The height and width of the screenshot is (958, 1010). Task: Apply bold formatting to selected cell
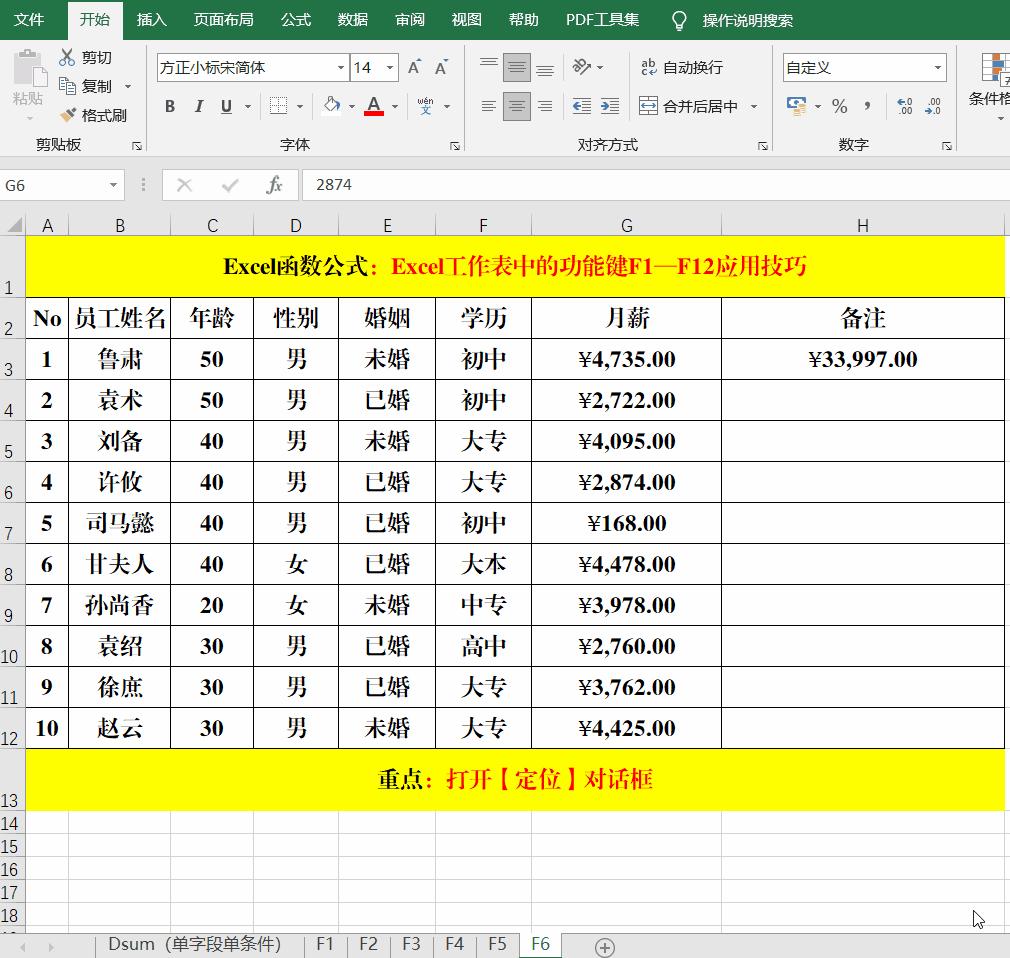pos(169,105)
